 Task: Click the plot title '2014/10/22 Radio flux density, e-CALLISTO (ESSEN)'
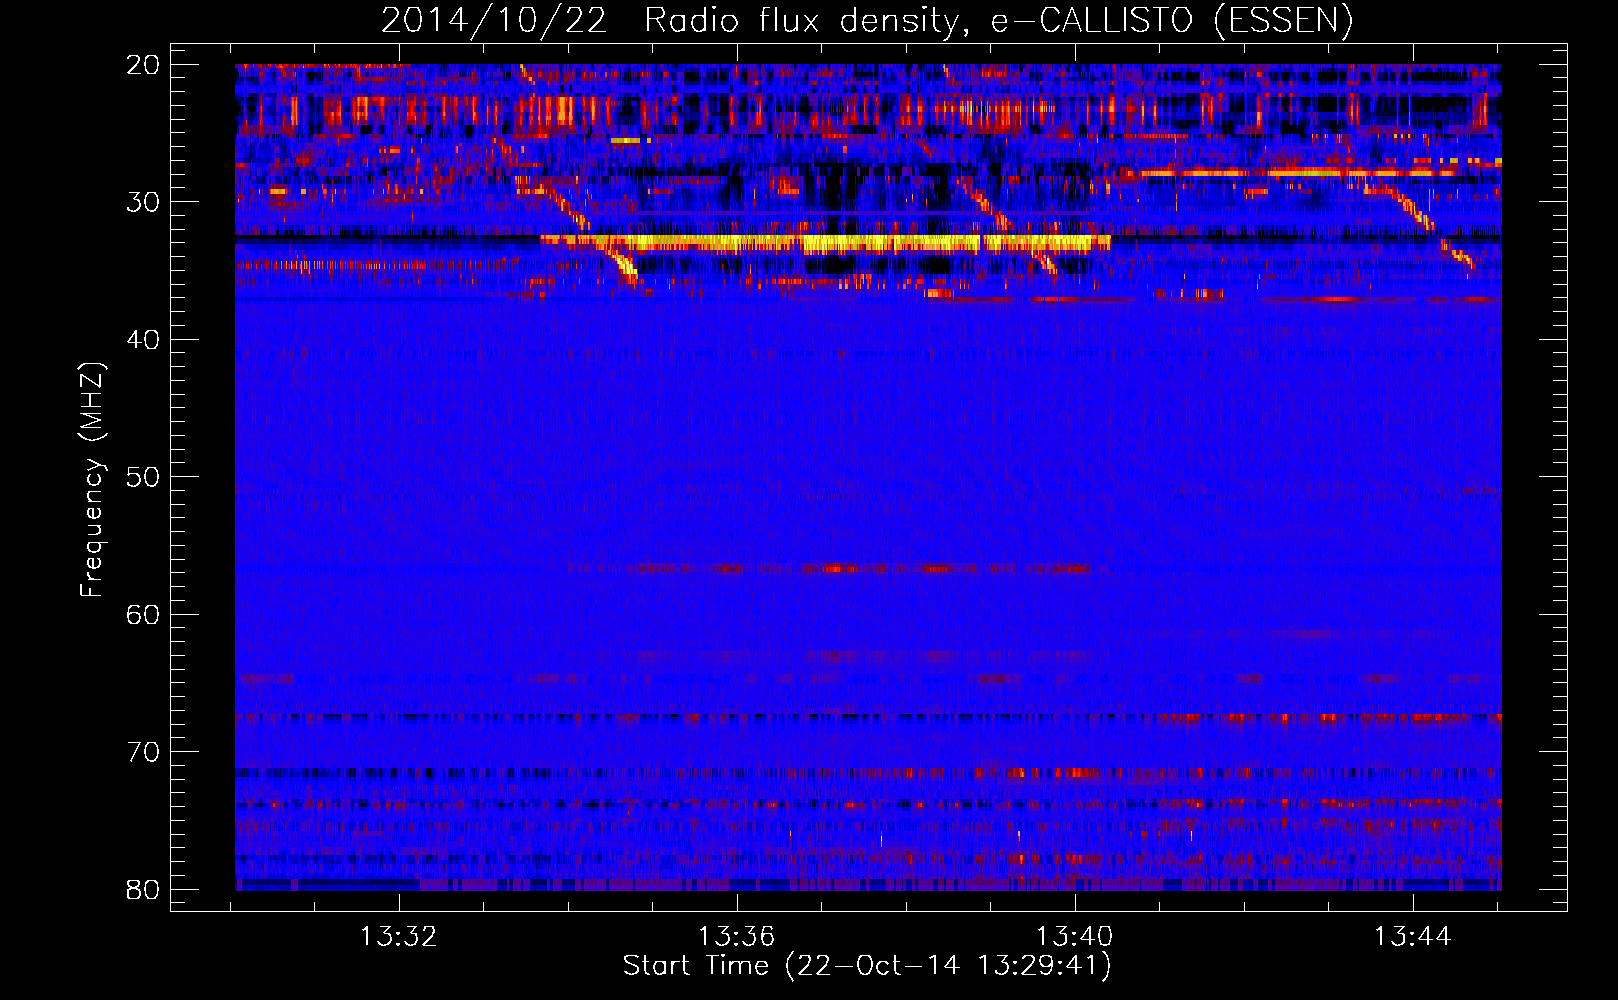tap(867, 20)
